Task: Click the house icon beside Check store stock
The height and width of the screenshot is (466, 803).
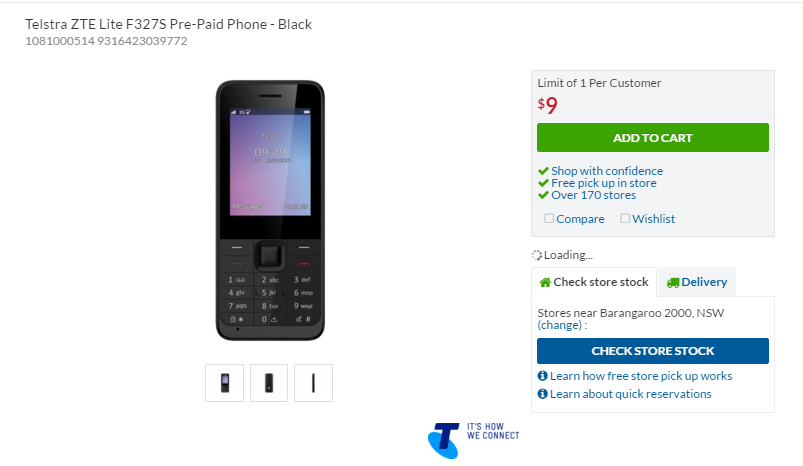Action: [545, 282]
